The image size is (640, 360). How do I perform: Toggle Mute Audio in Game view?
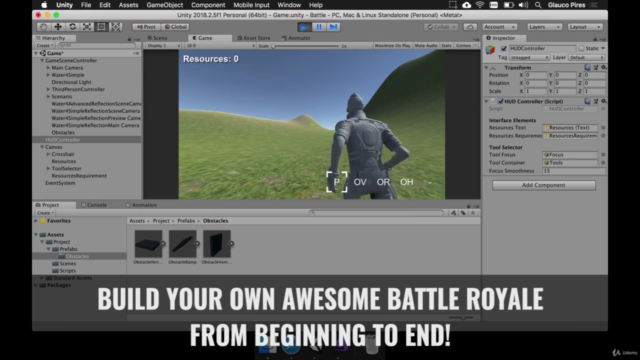[x=426, y=46]
